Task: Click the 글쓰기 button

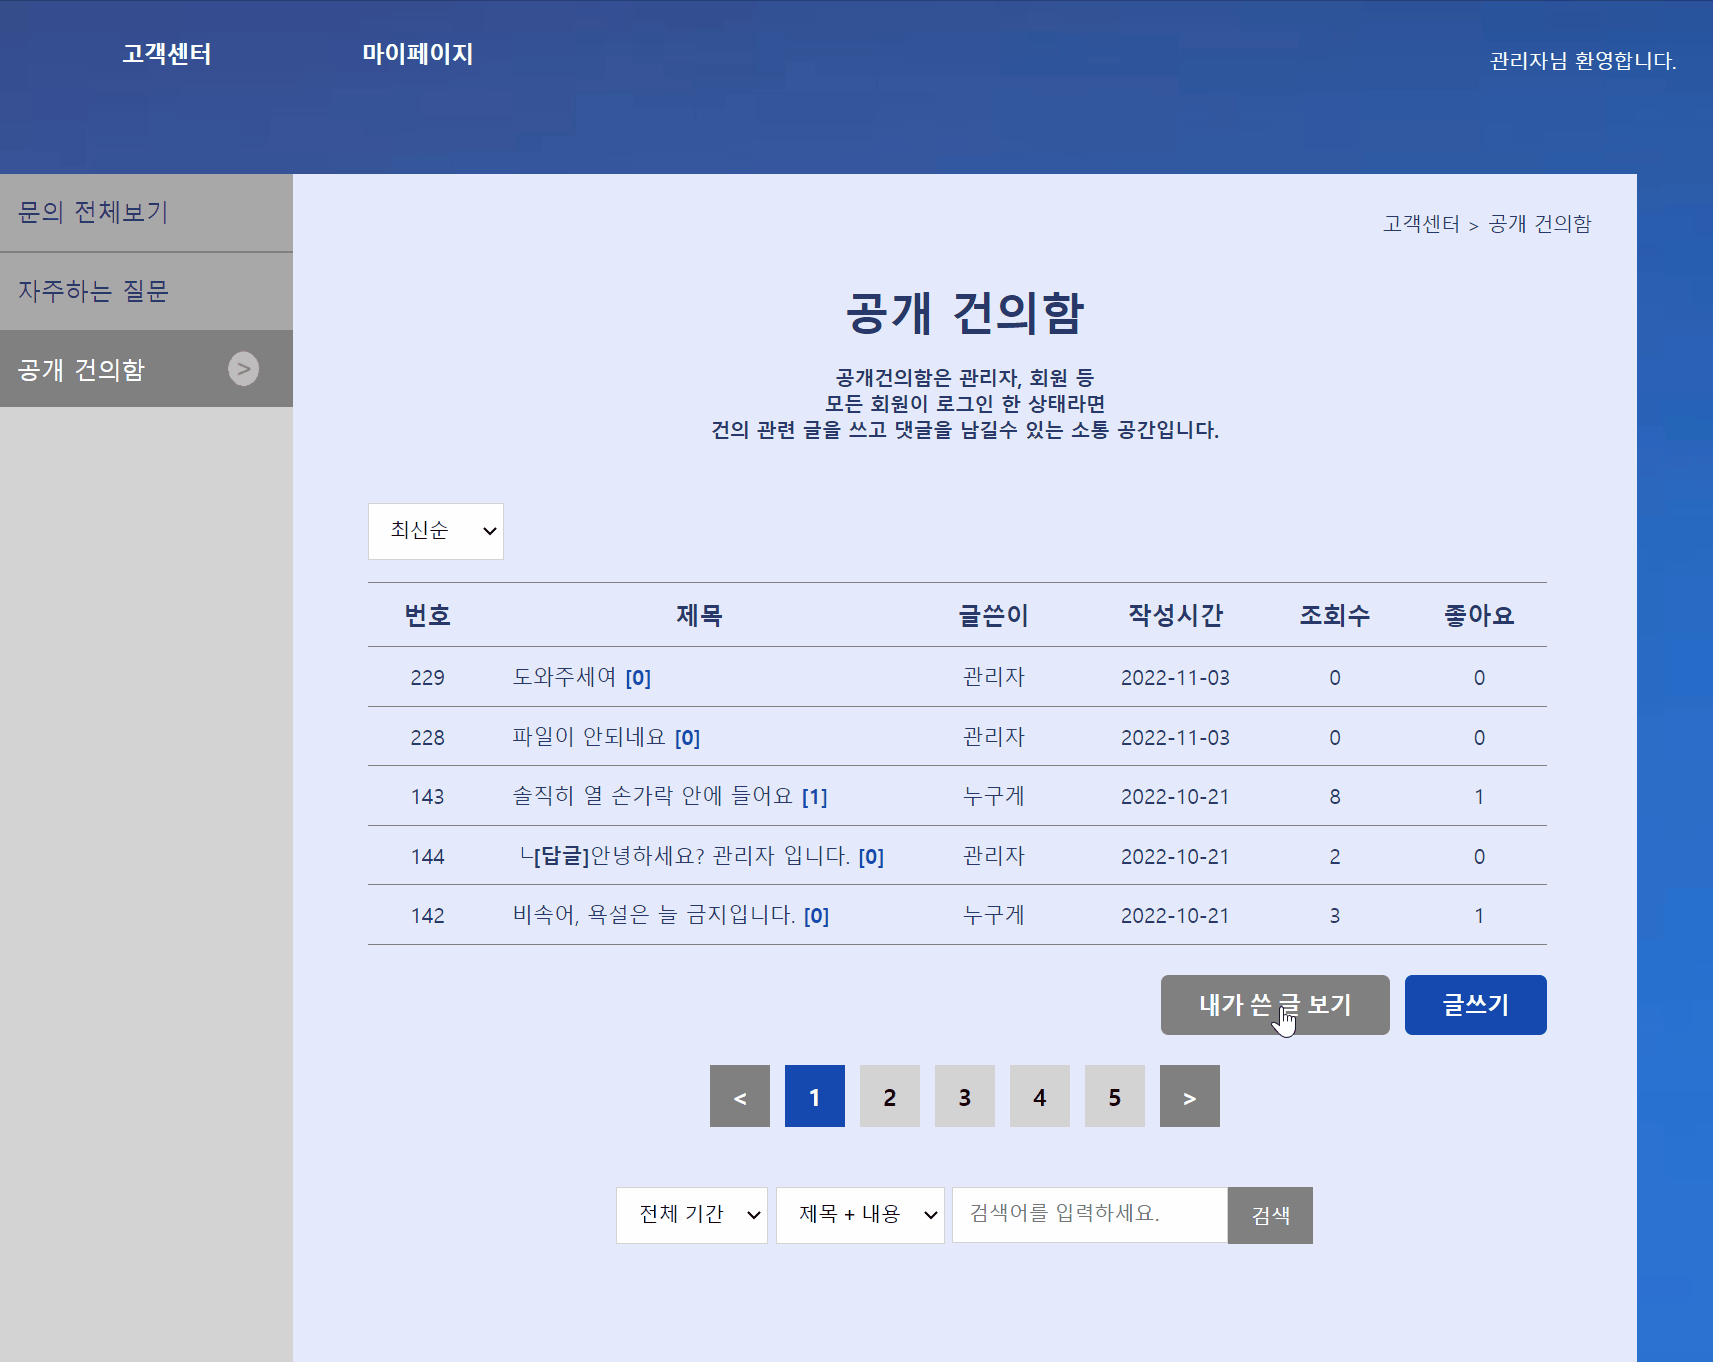Action: 1475,1004
